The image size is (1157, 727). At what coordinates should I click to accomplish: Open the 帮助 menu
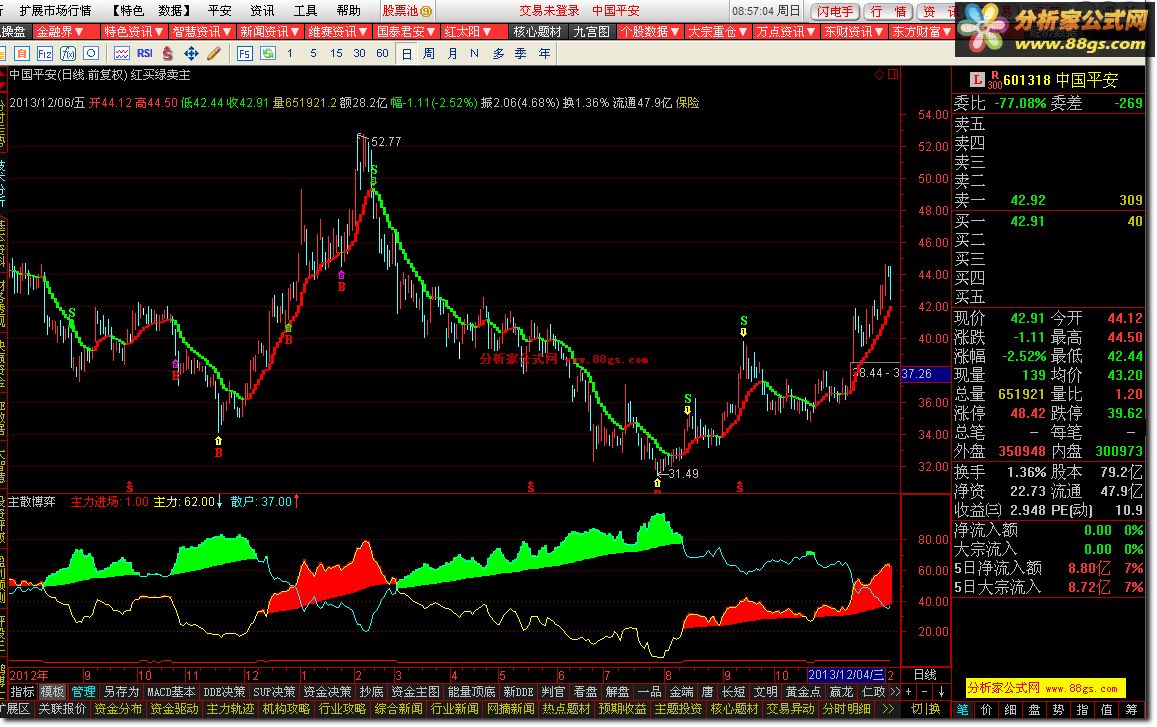(348, 10)
